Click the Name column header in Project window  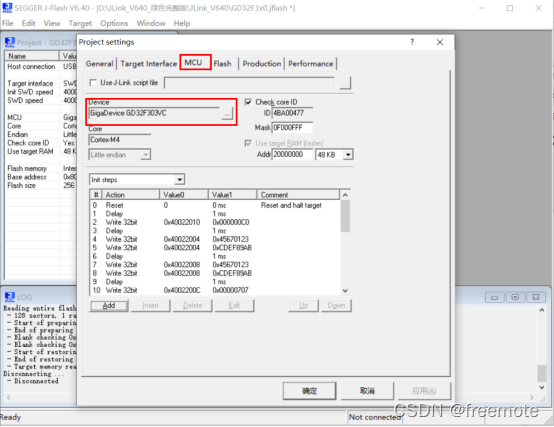[32, 56]
